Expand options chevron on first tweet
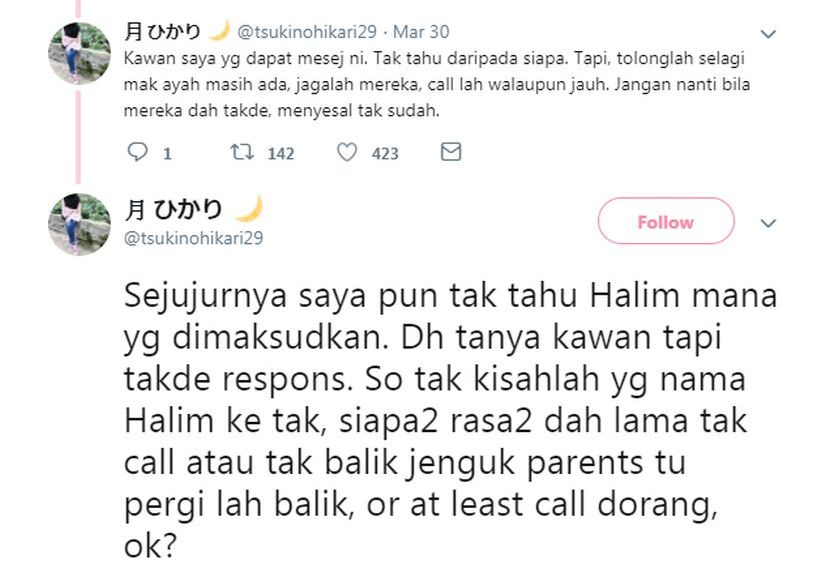Viewport: 830px width, 579px height. tap(768, 34)
